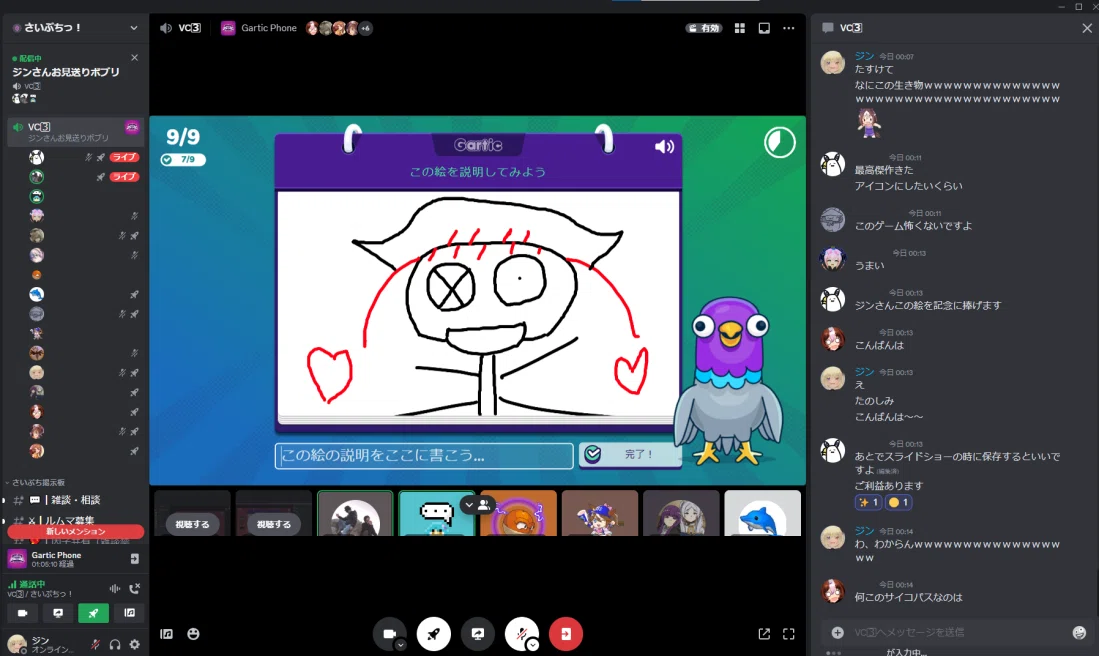Viewport: 1099px width, 656px height.
Task: Select the orange ball avatar participant tile
Action: [x=518, y=514]
